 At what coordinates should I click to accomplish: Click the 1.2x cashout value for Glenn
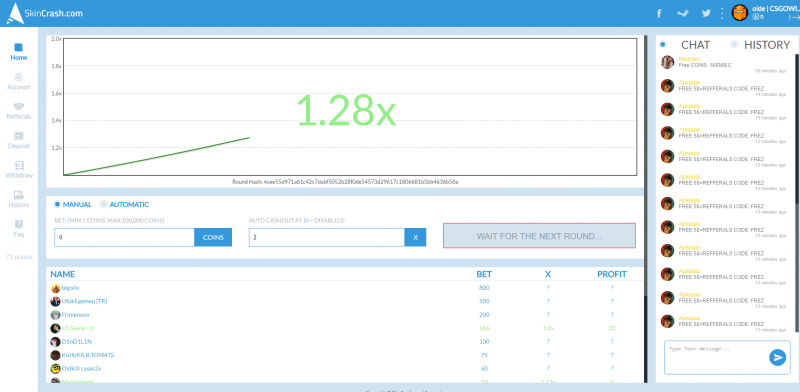pyautogui.click(x=548, y=328)
